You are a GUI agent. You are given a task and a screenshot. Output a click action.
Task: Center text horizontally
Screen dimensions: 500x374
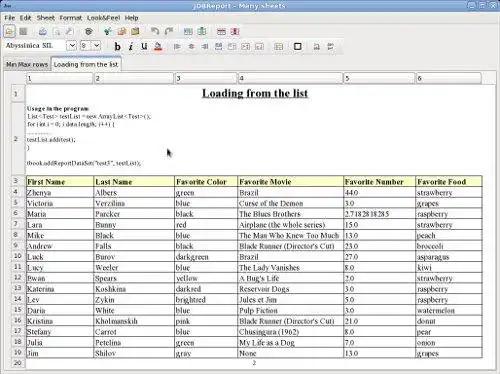click(x=191, y=47)
